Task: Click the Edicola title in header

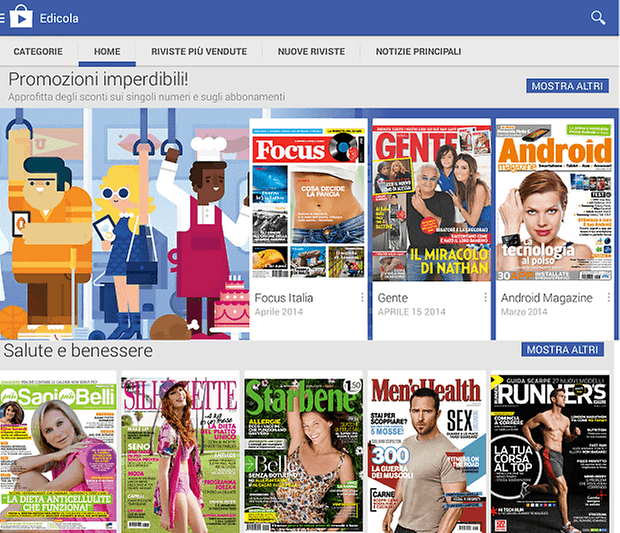Action: [x=59, y=18]
